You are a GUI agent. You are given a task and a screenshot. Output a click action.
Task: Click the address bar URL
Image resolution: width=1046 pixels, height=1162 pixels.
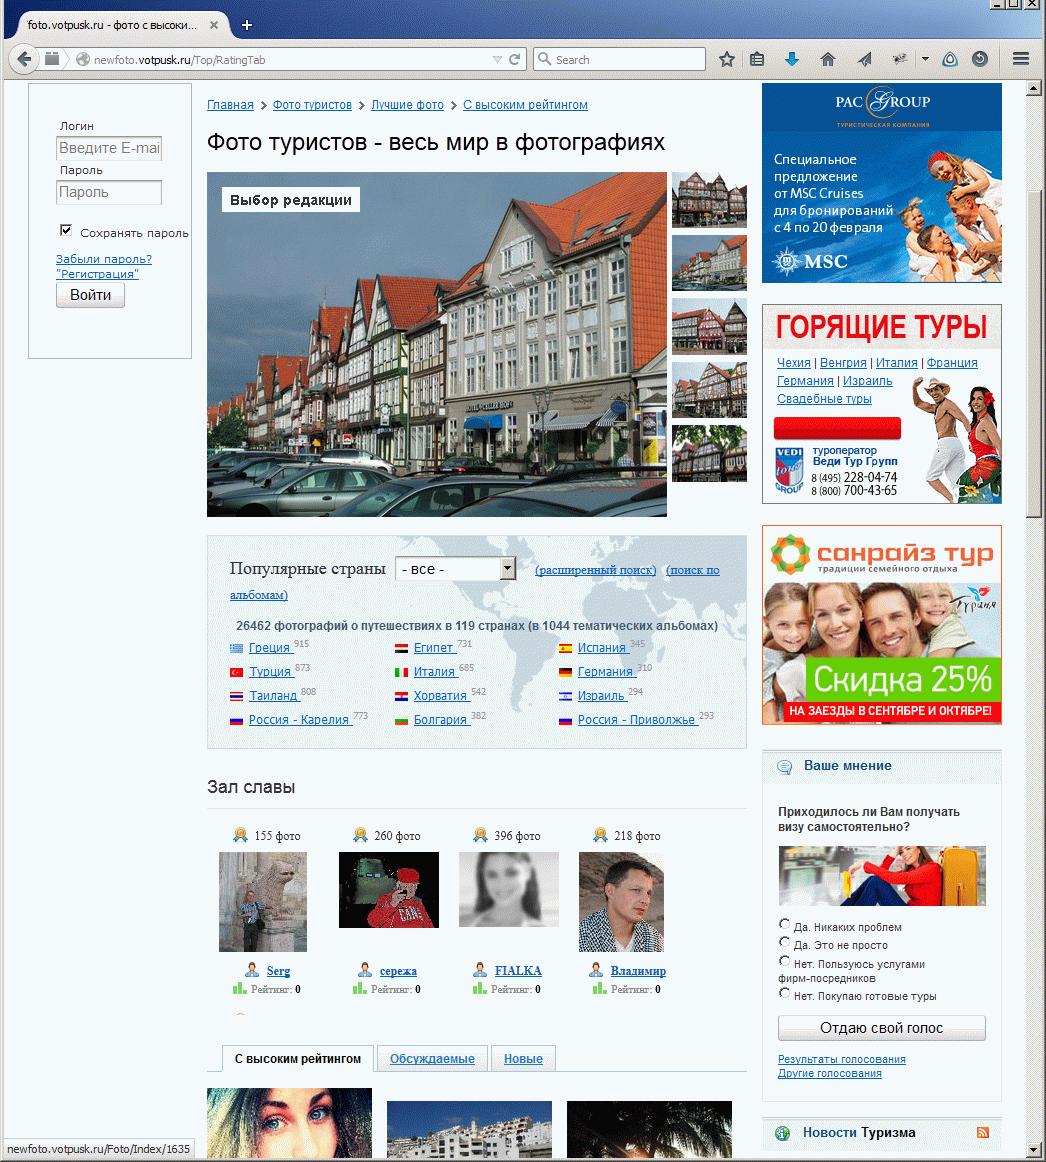[179, 60]
